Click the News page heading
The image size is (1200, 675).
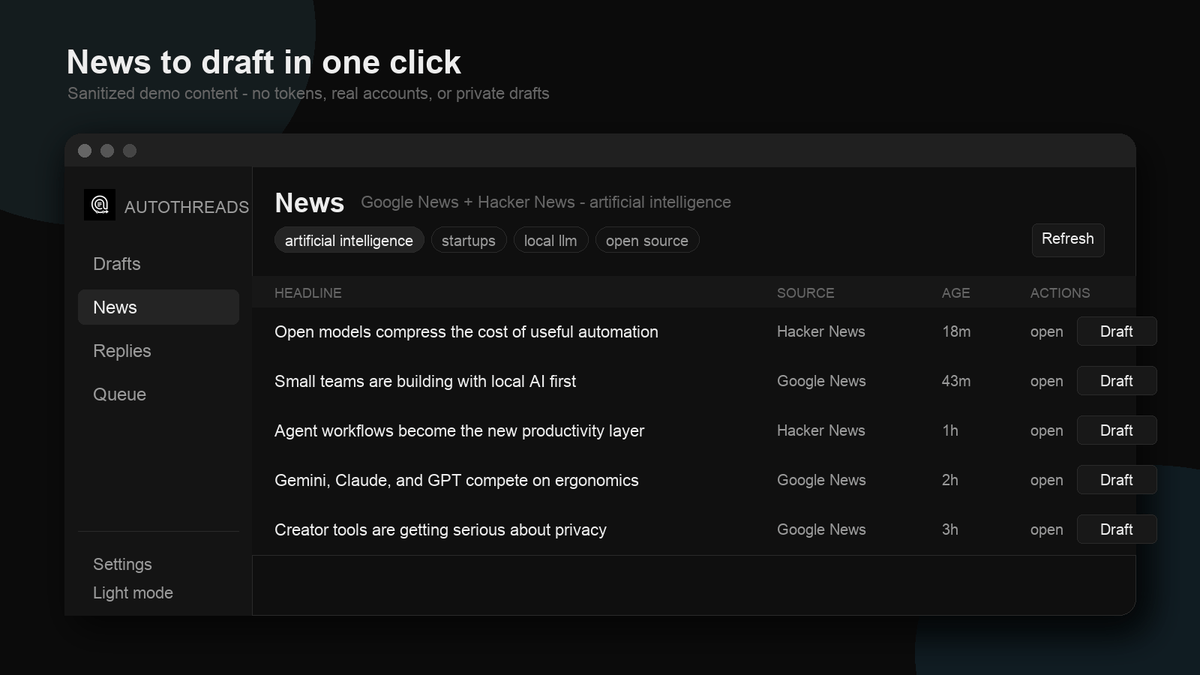coord(309,203)
